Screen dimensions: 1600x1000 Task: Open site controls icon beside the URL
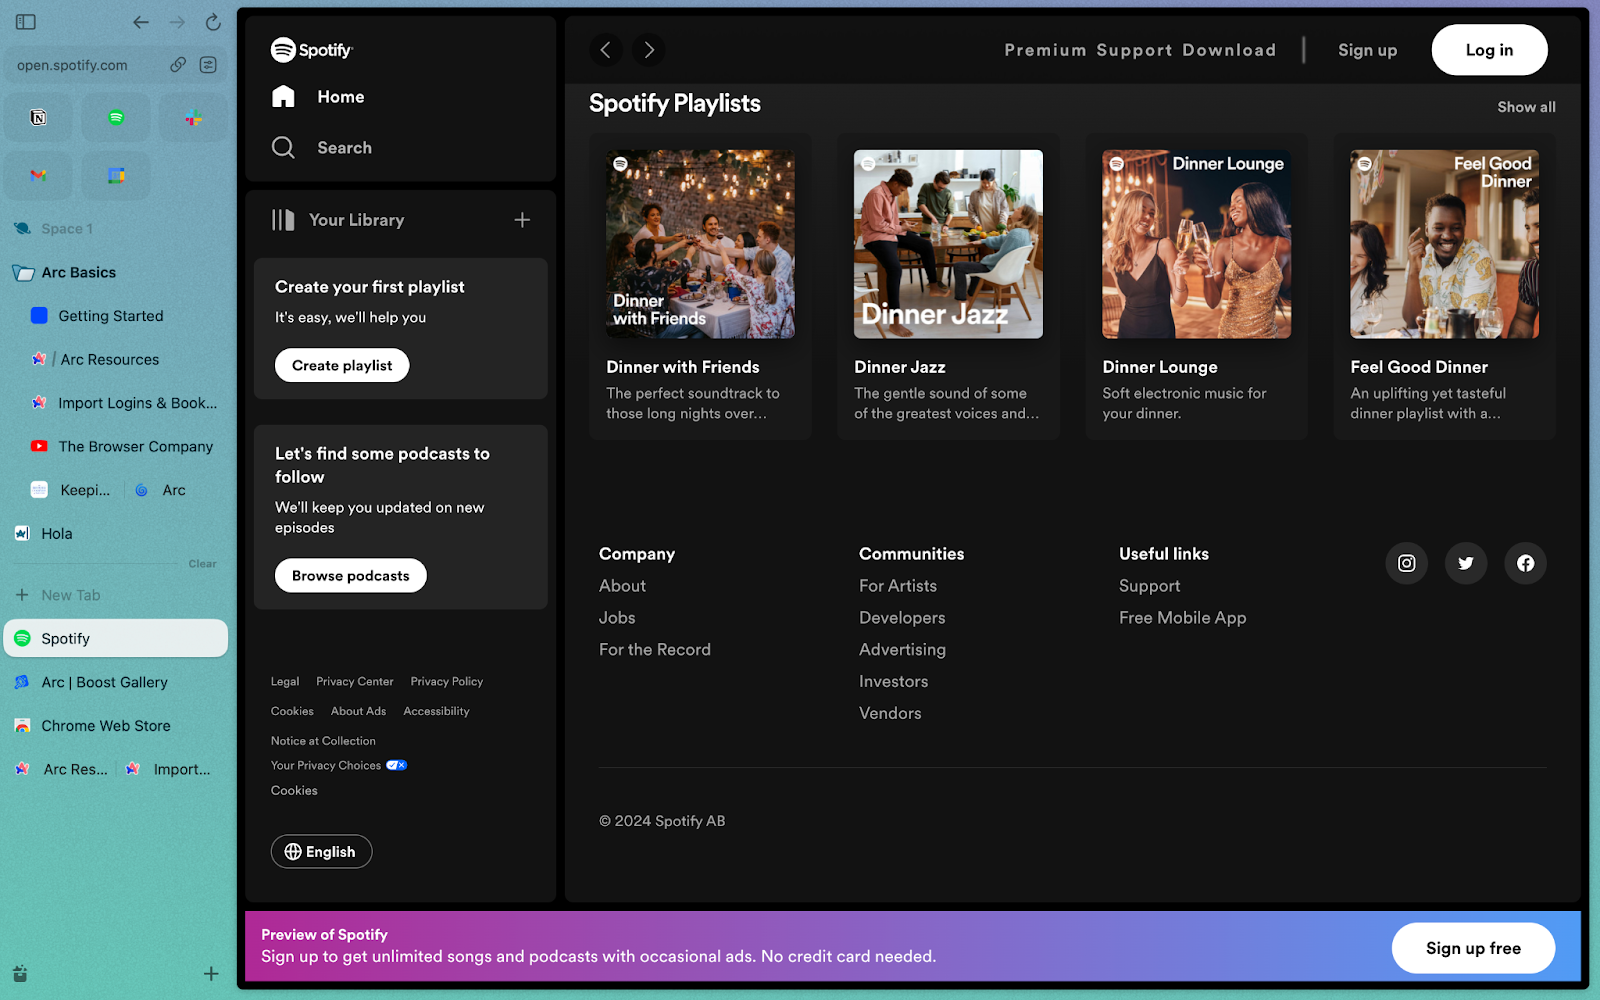(208, 65)
